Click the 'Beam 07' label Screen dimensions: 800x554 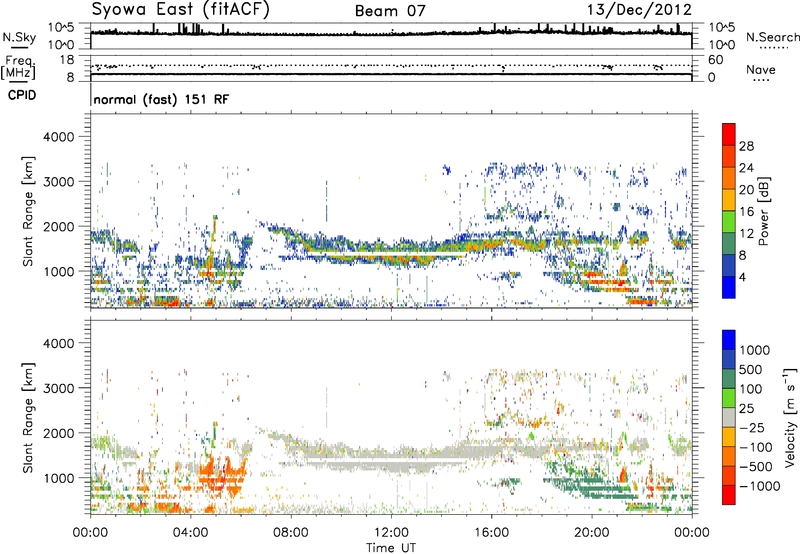click(390, 11)
